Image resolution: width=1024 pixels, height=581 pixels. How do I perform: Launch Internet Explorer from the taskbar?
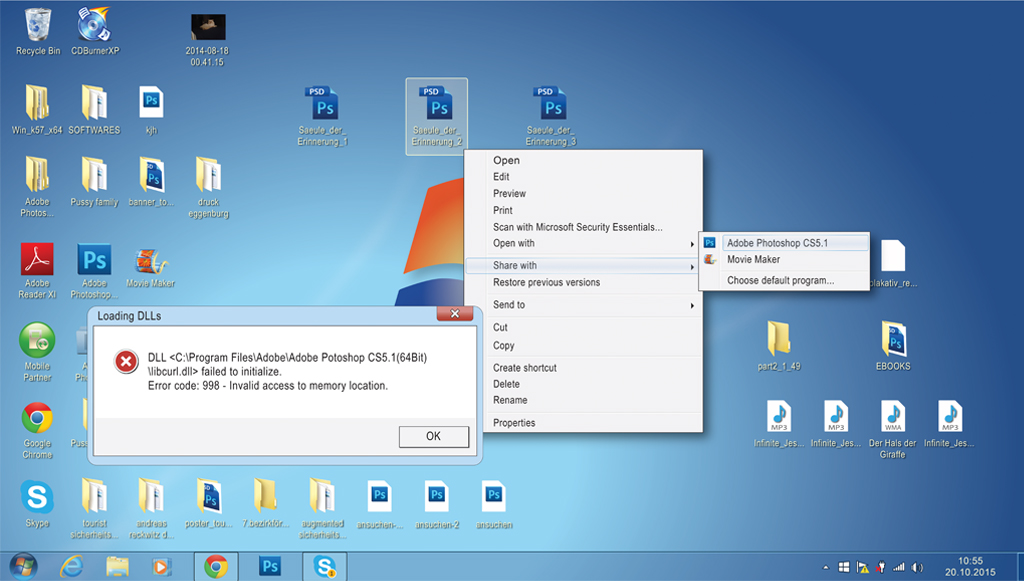coord(71,566)
